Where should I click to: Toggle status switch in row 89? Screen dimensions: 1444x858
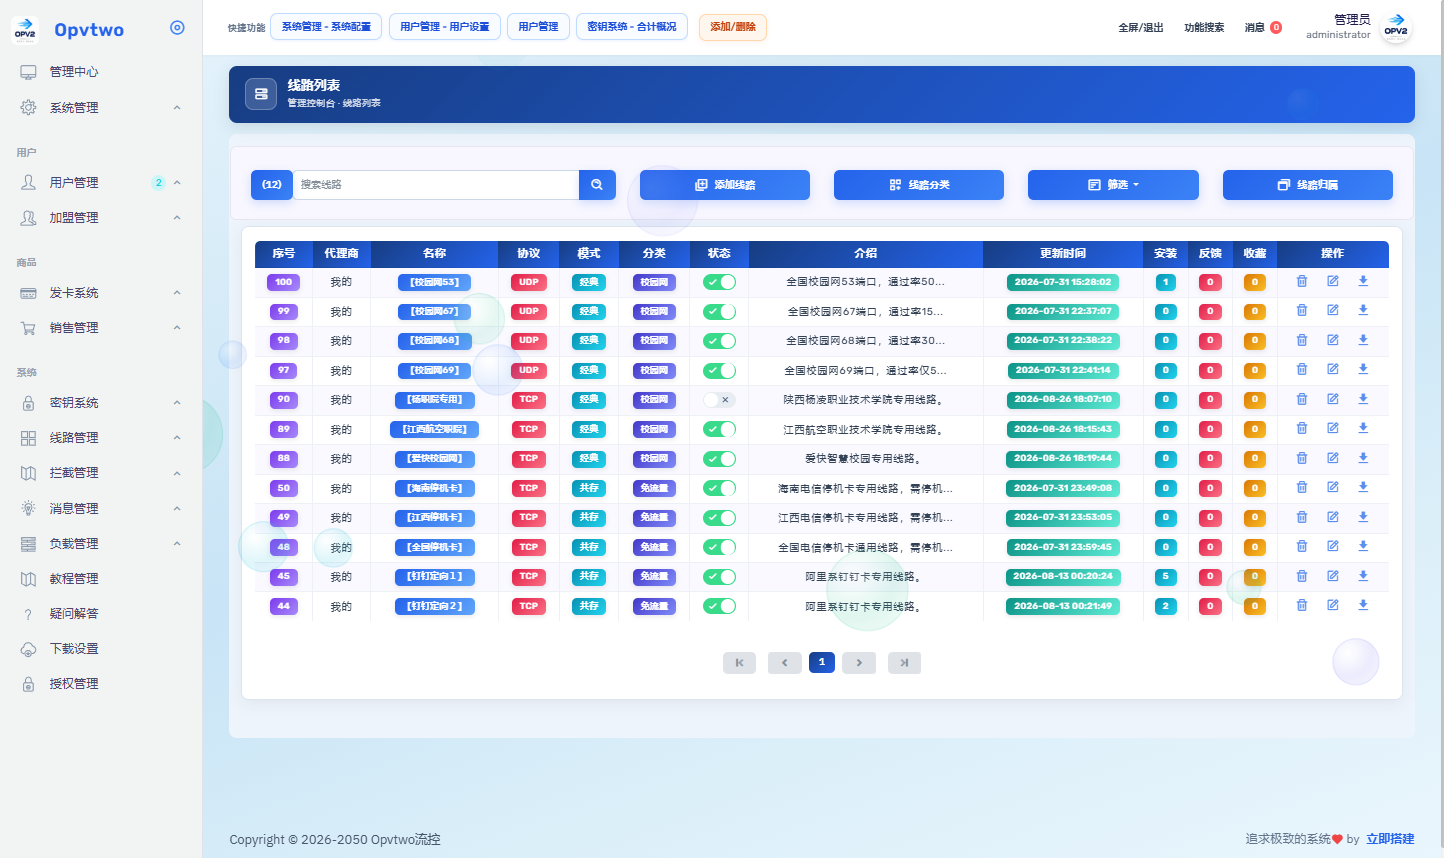(719, 429)
